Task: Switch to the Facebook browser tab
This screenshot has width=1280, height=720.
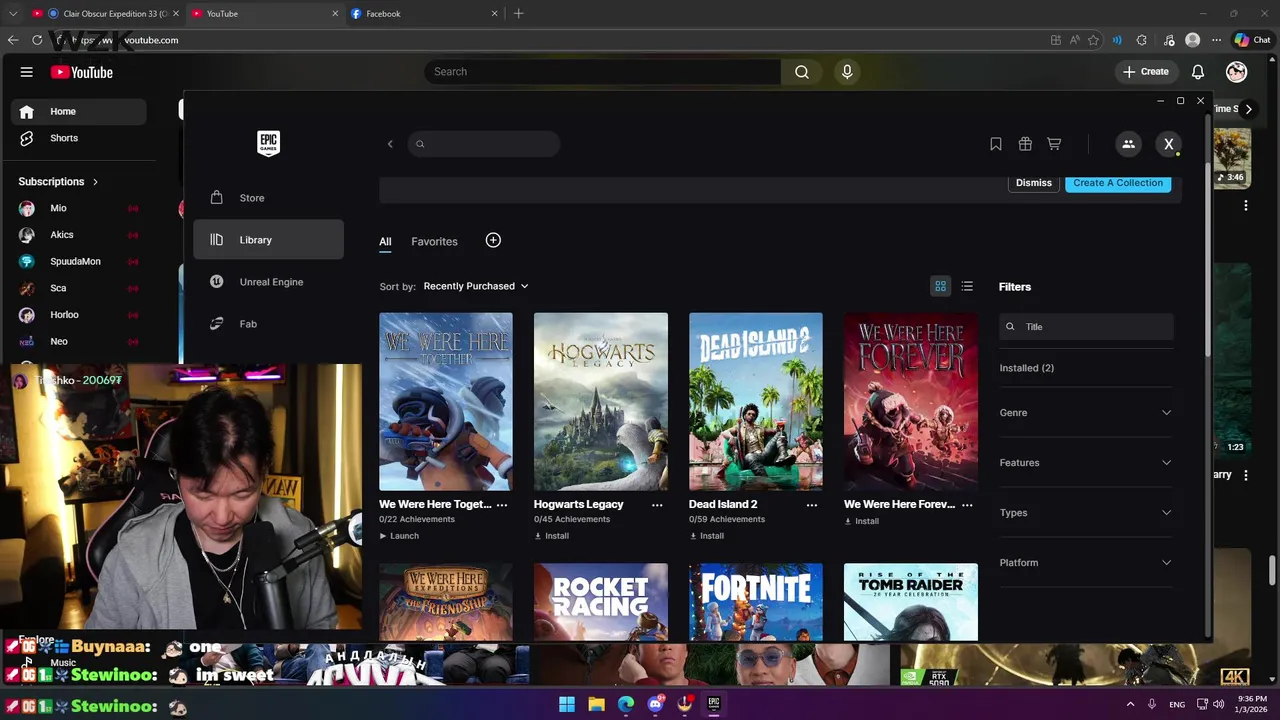Action: point(424,14)
